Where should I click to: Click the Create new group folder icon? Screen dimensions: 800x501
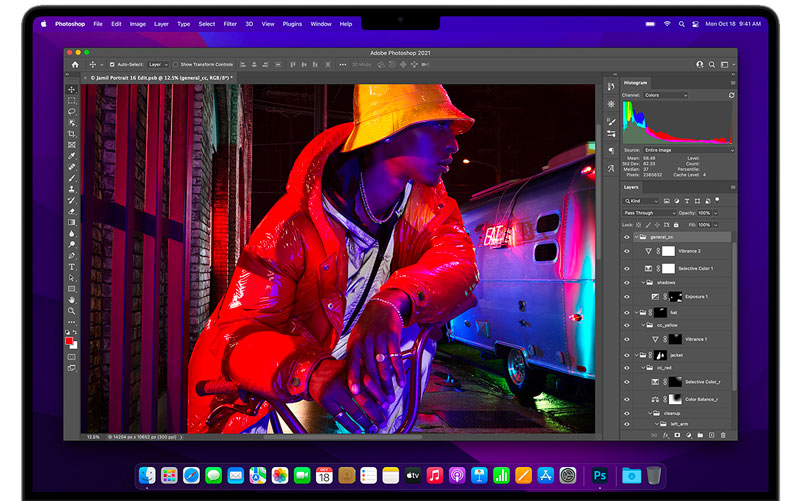click(700, 436)
